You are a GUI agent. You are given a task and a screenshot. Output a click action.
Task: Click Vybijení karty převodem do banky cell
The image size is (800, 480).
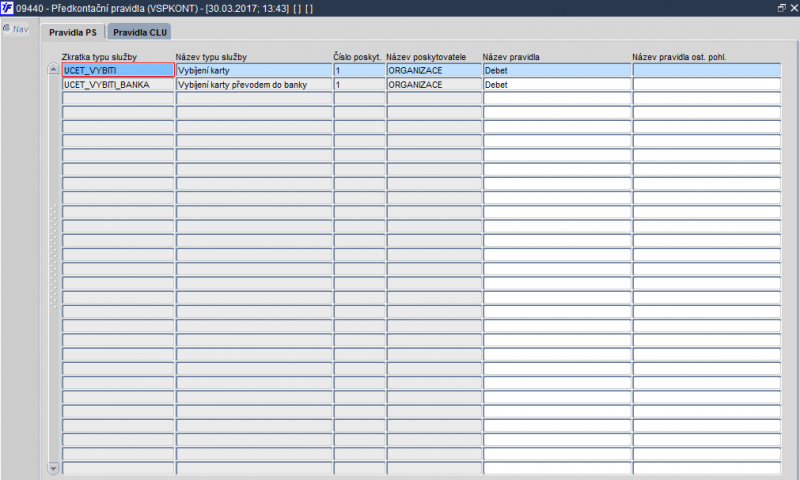[254, 85]
